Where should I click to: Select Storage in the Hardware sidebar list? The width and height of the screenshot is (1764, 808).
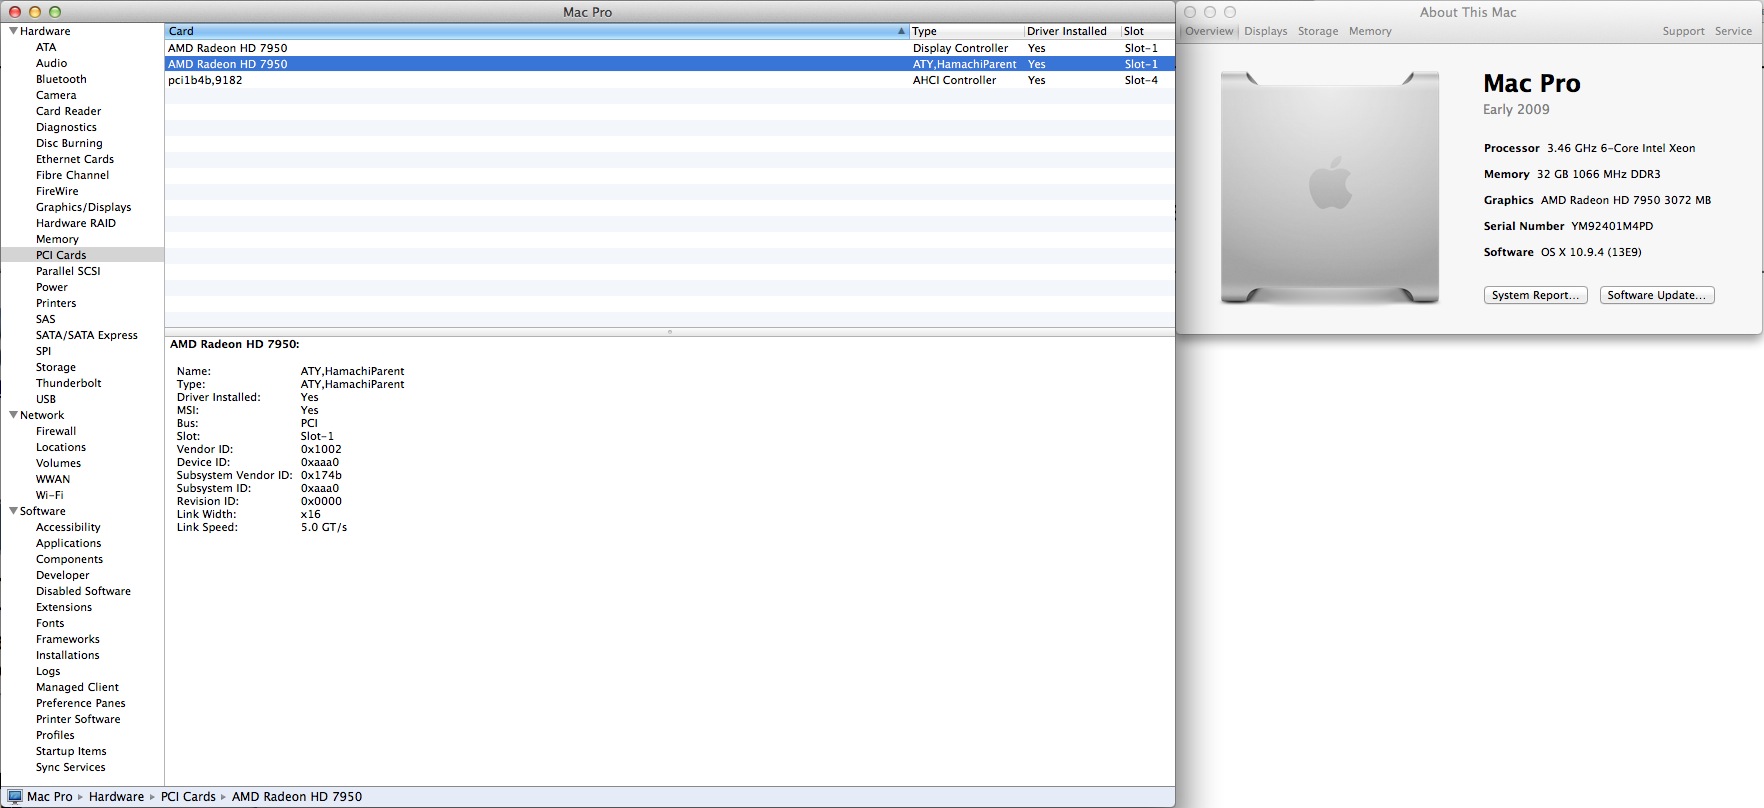click(56, 367)
